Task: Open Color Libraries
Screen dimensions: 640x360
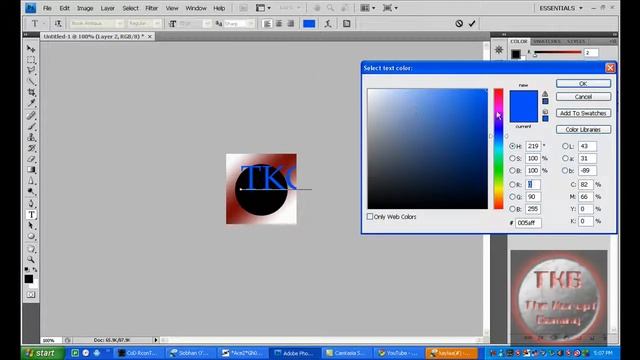Action: click(x=583, y=129)
